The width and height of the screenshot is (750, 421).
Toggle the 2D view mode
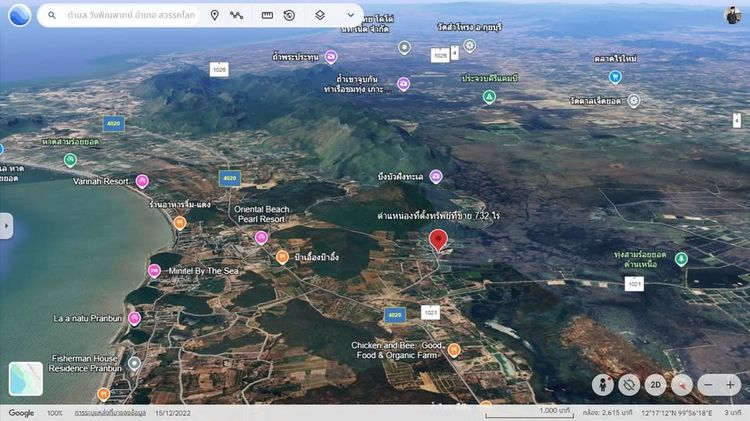click(655, 385)
